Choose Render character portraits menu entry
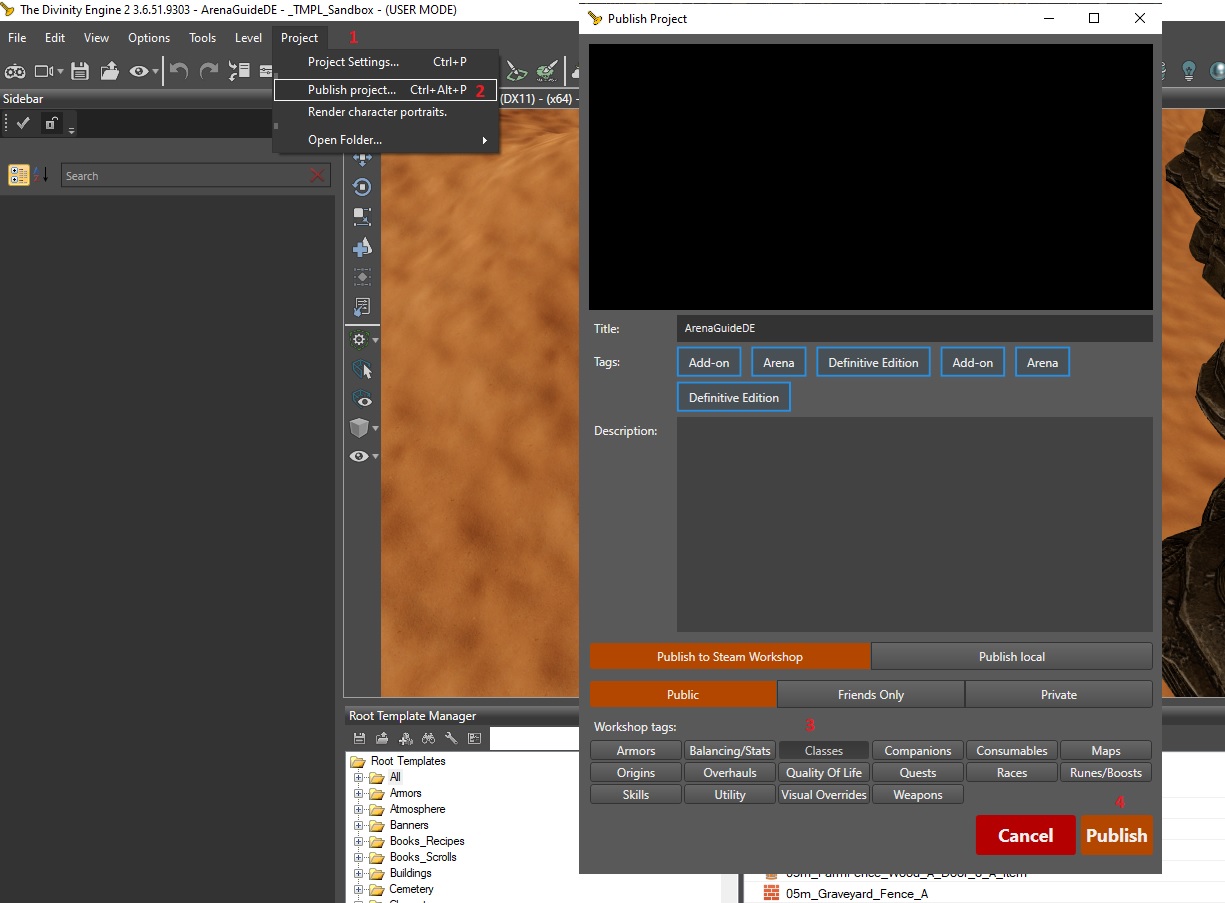The width and height of the screenshot is (1225, 903). (x=385, y=112)
